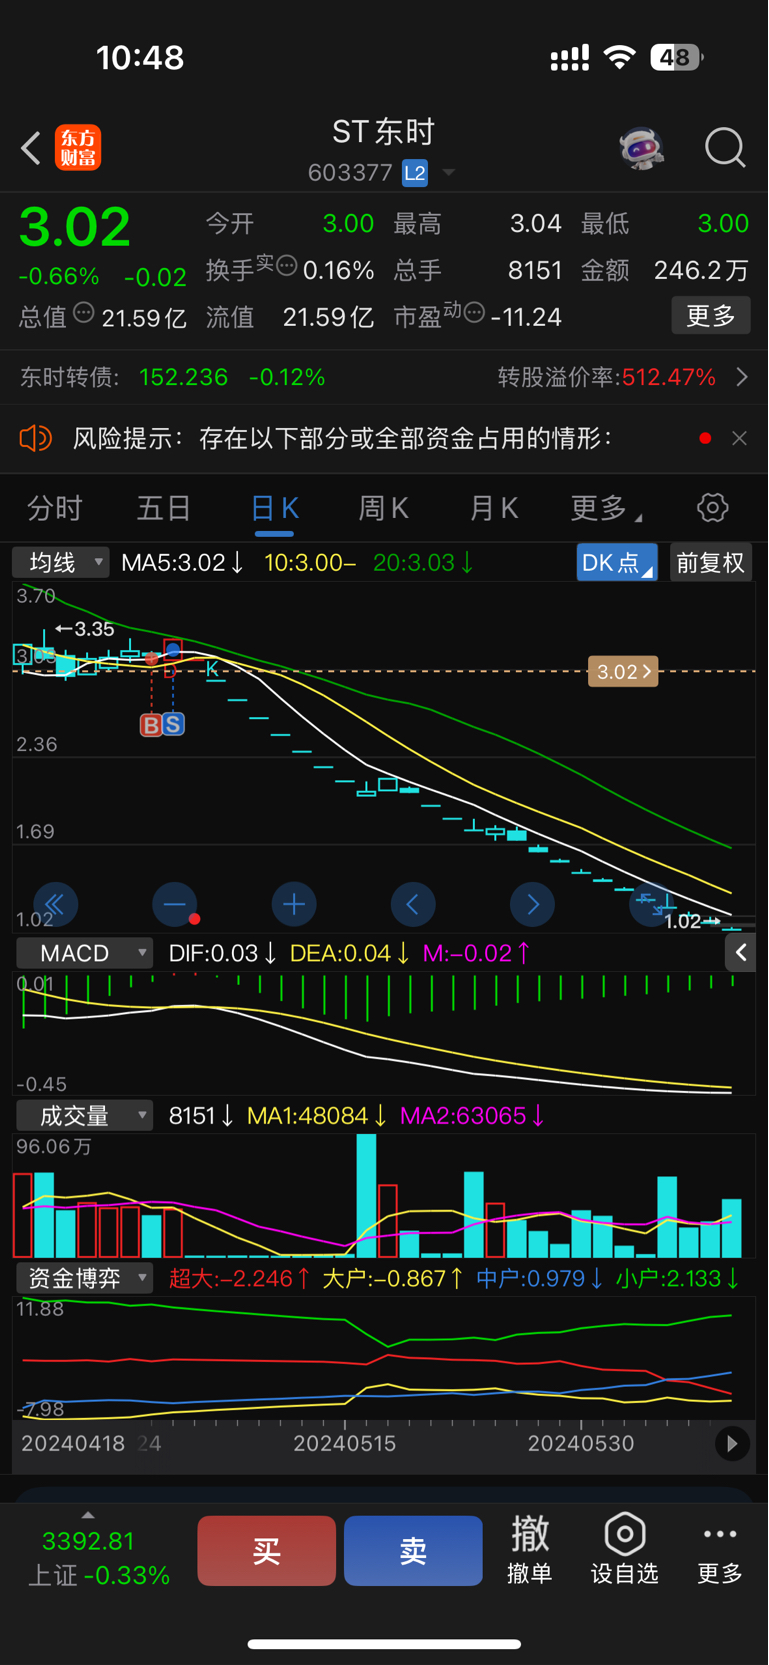Screen dimensions: 769x1665
Task: Expand stock switcher triangle beside L2
Action: [x=449, y=173]
